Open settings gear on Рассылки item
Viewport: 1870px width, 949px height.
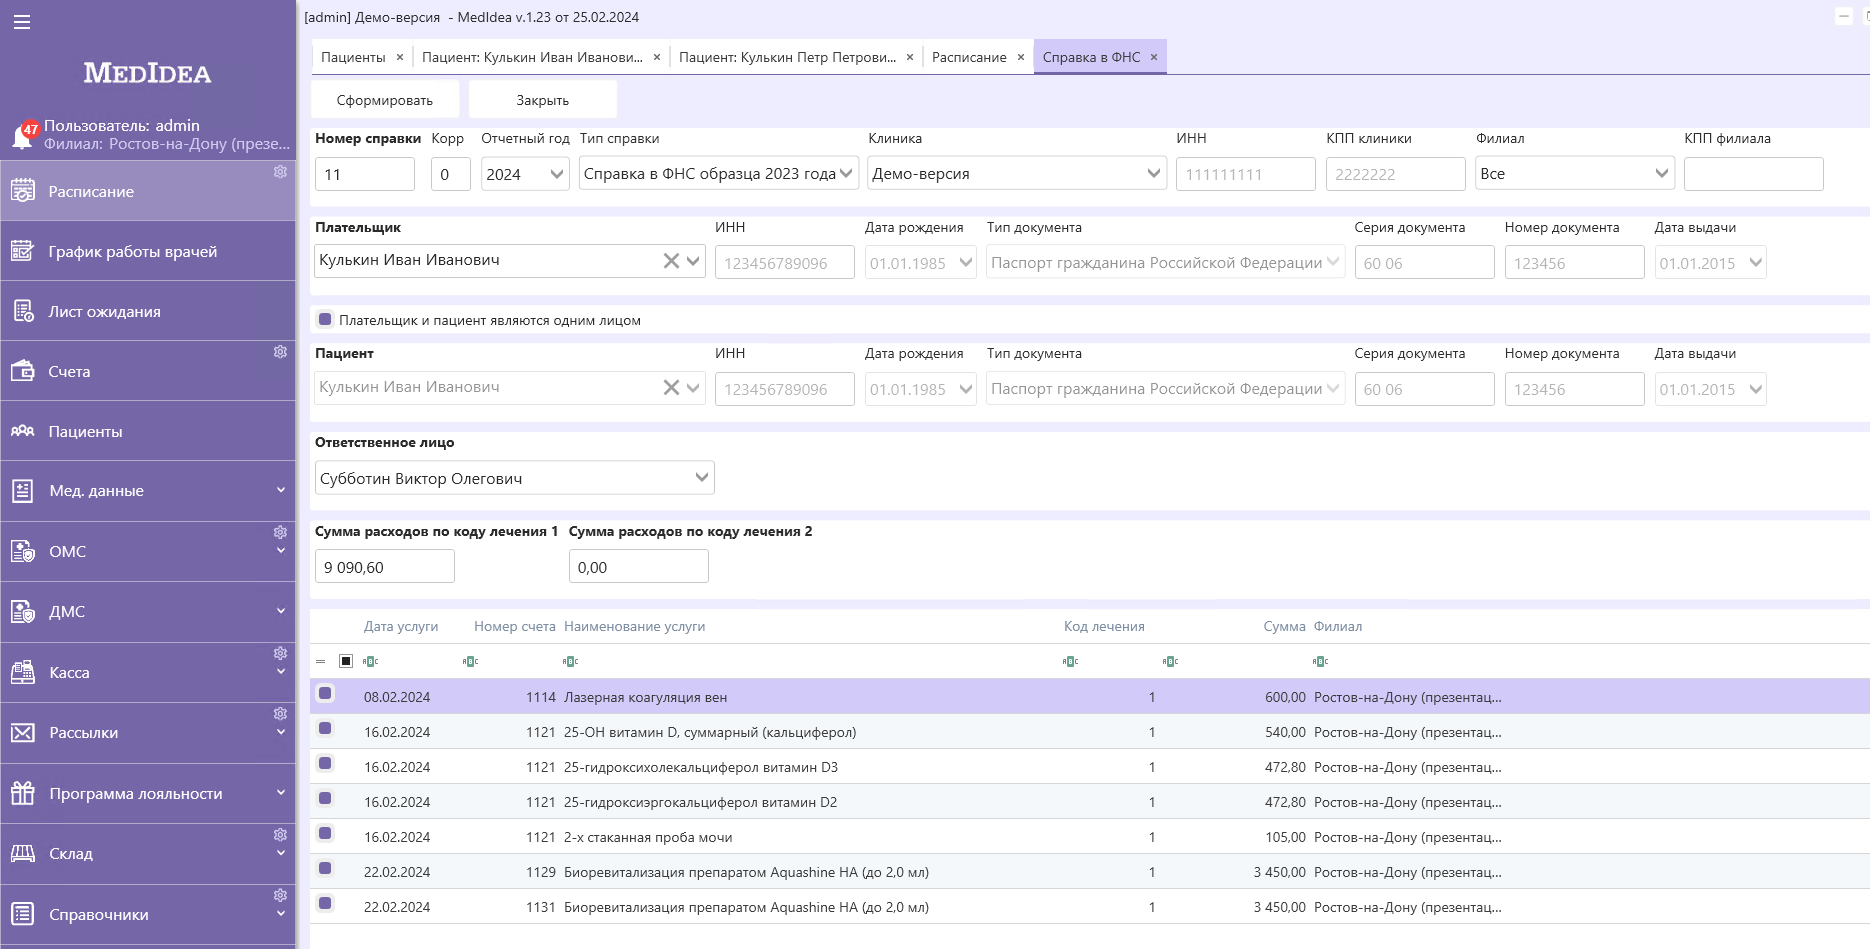tap(280, 714)
